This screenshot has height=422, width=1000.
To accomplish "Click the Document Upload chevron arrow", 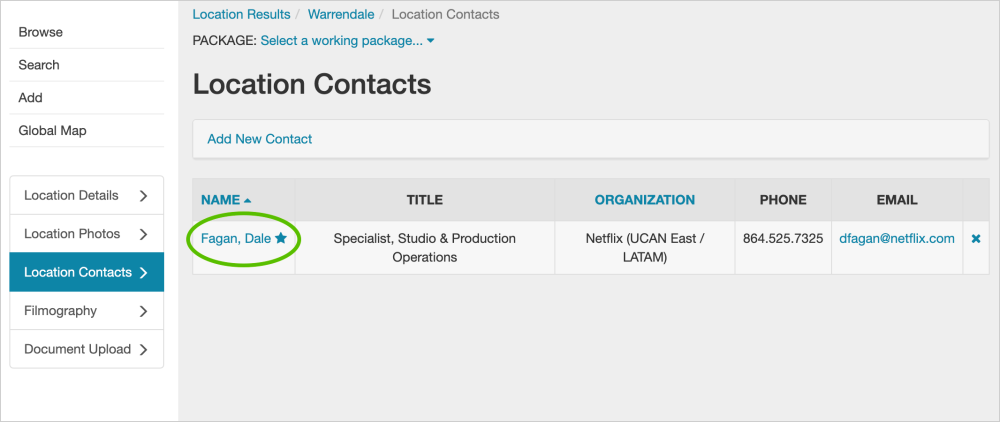I will (143, 349).
